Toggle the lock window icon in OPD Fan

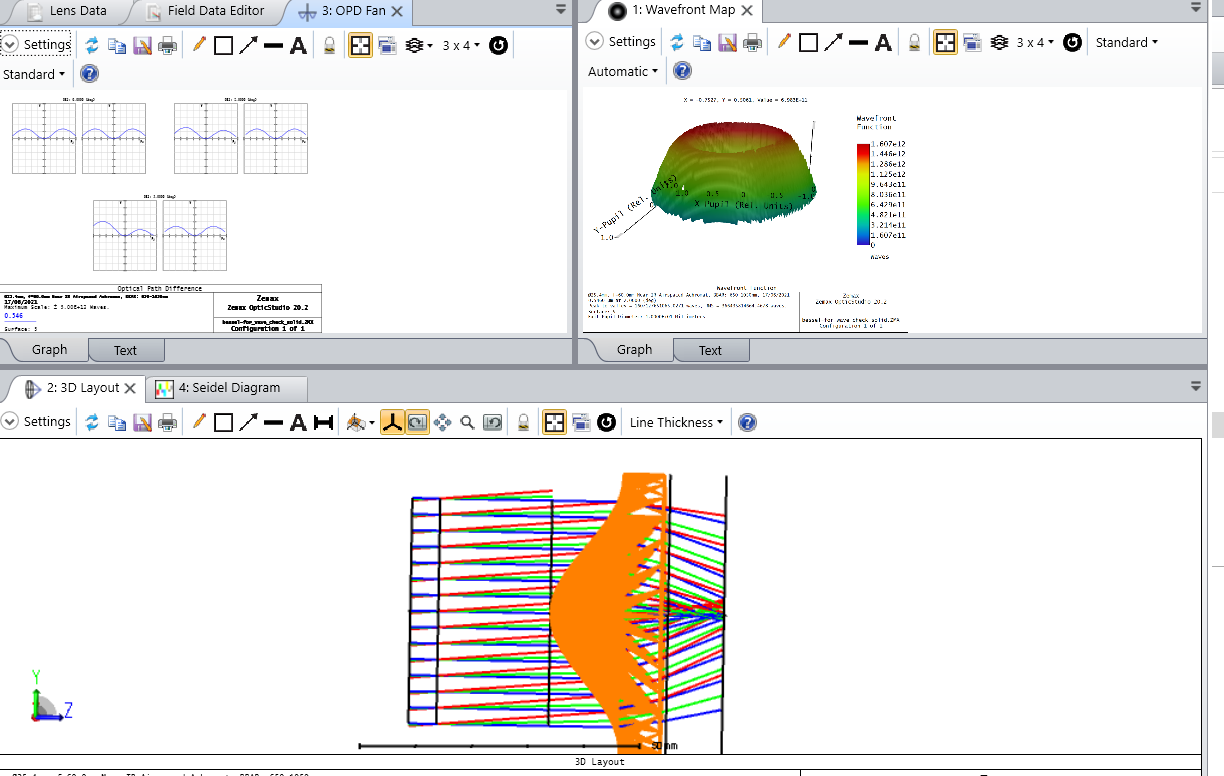pyautogui.click(x=329, y=45)
